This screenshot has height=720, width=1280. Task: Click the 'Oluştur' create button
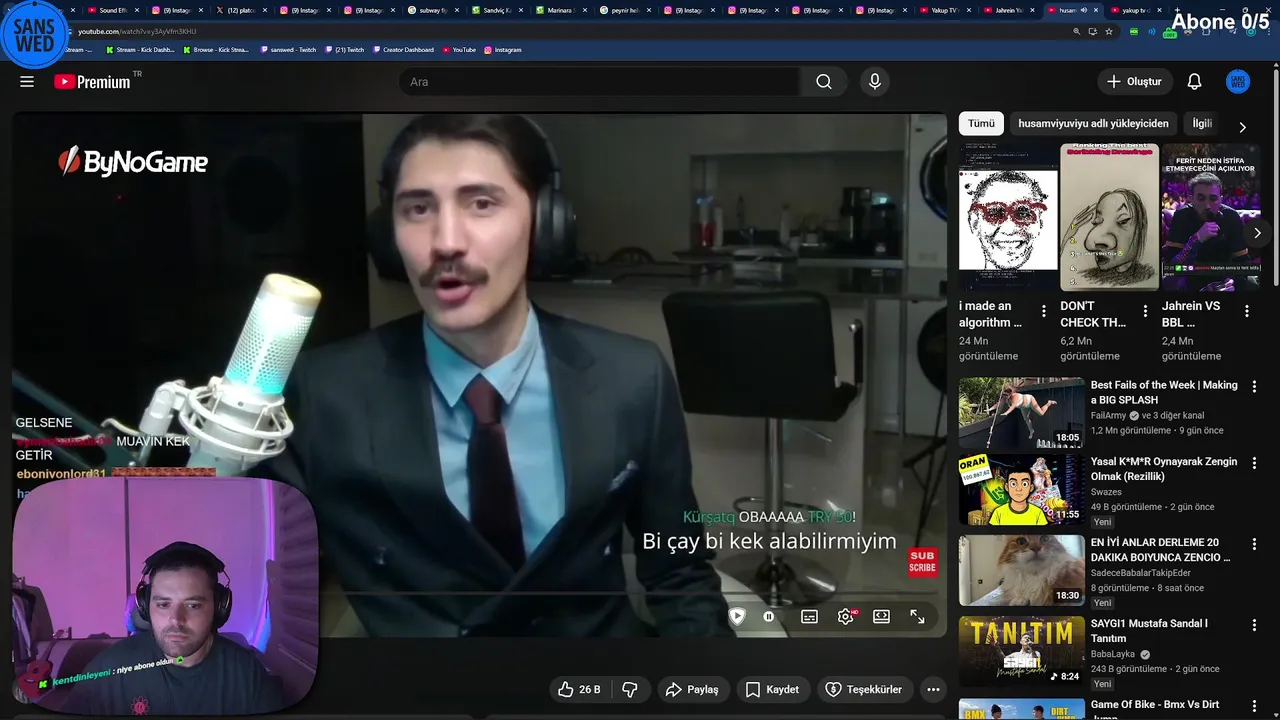[1134, 82]
